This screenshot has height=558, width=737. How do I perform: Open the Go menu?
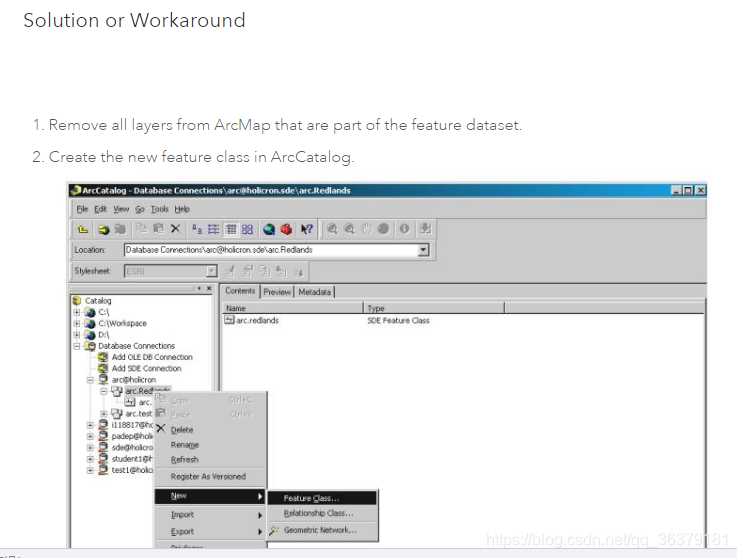[x=140, y=209]
